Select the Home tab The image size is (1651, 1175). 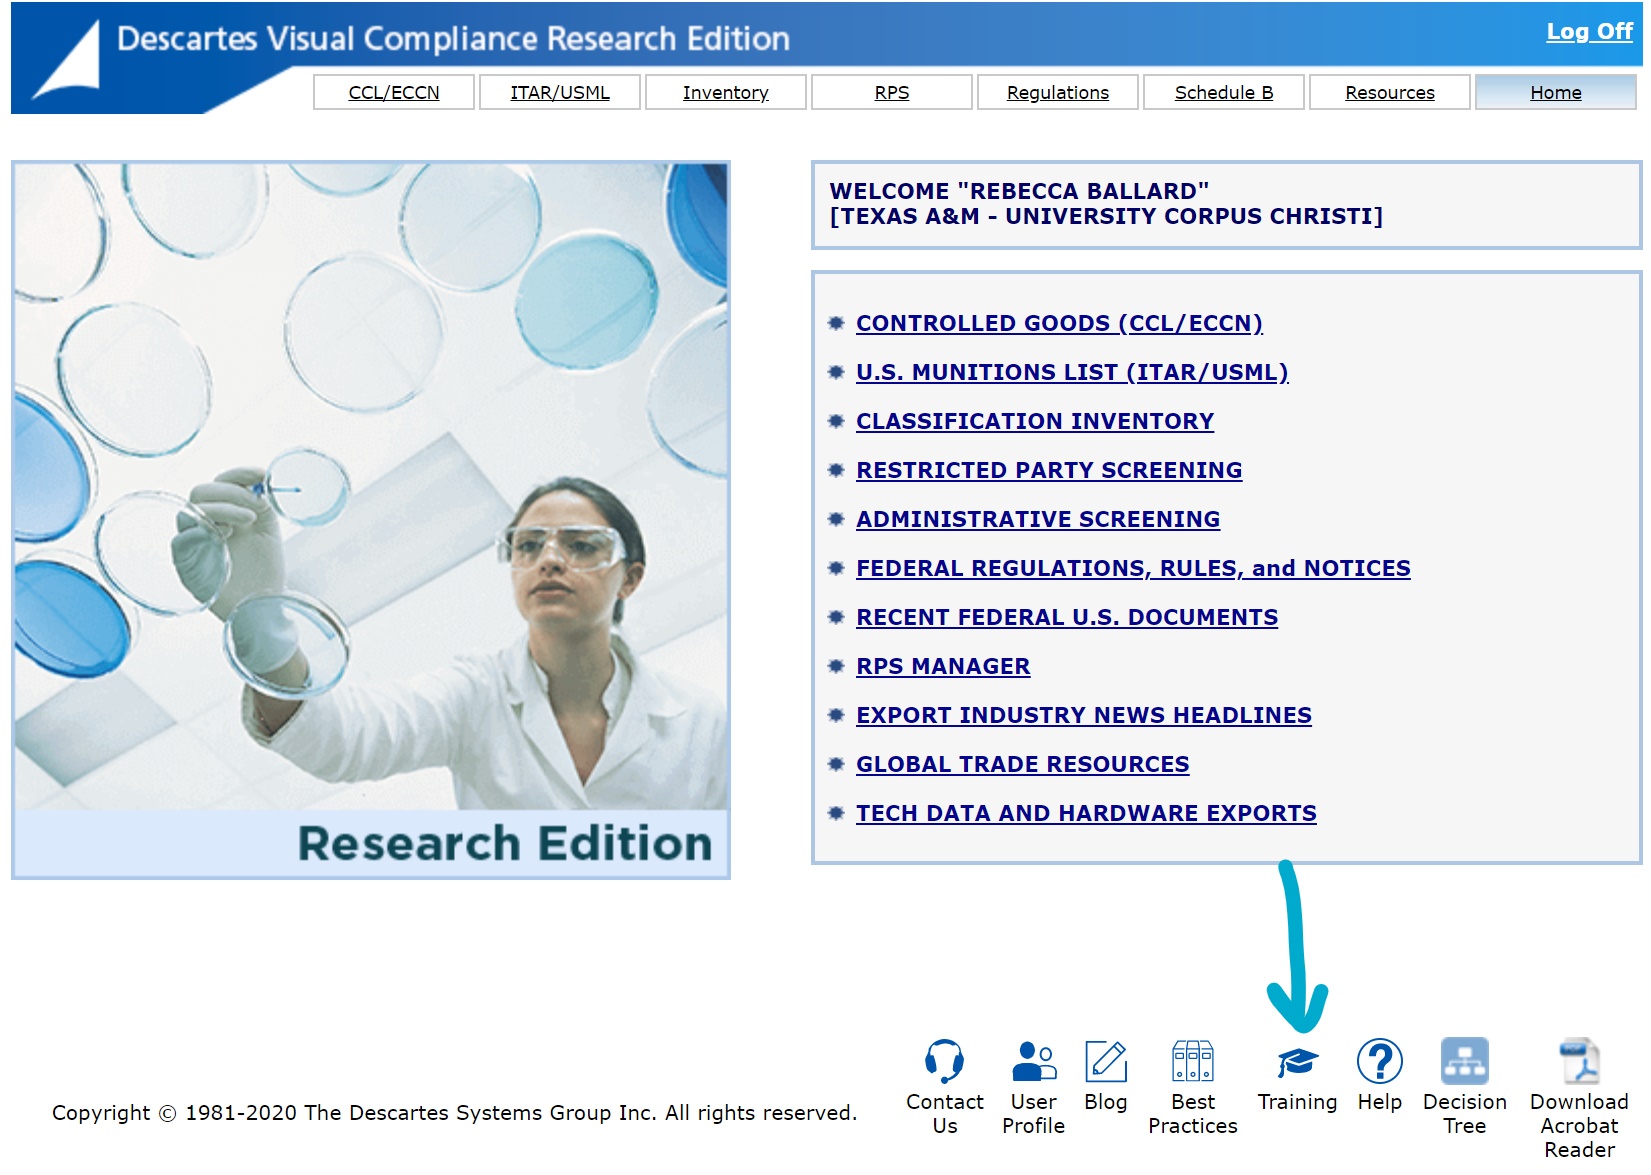pos(1556,92)
